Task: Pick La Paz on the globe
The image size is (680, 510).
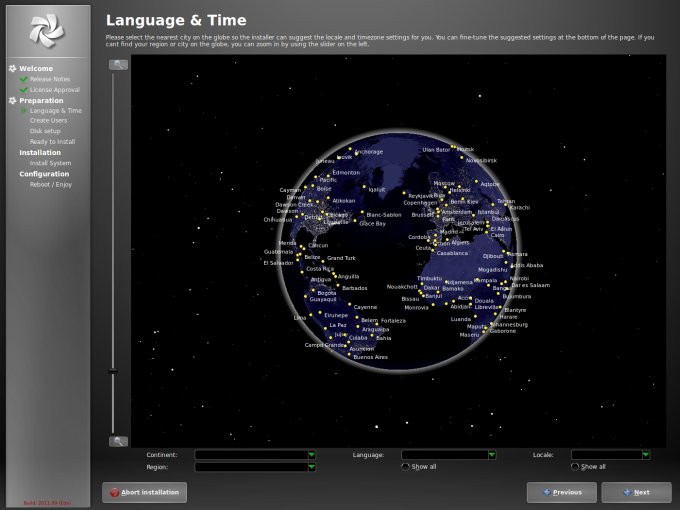Action: (338, 325)
